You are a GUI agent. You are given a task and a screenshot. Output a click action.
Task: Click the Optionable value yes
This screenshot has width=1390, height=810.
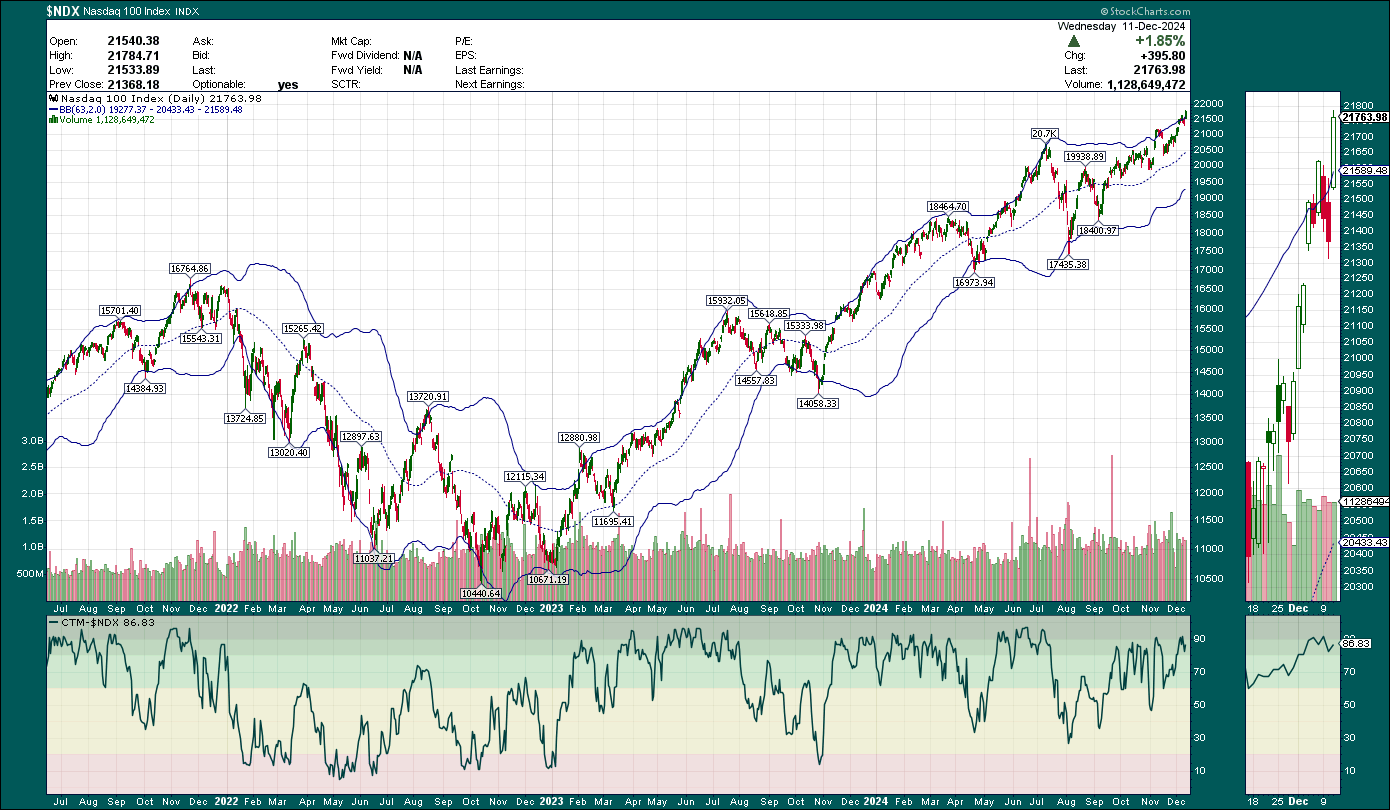pyautogui.click(x=288, y=85)
